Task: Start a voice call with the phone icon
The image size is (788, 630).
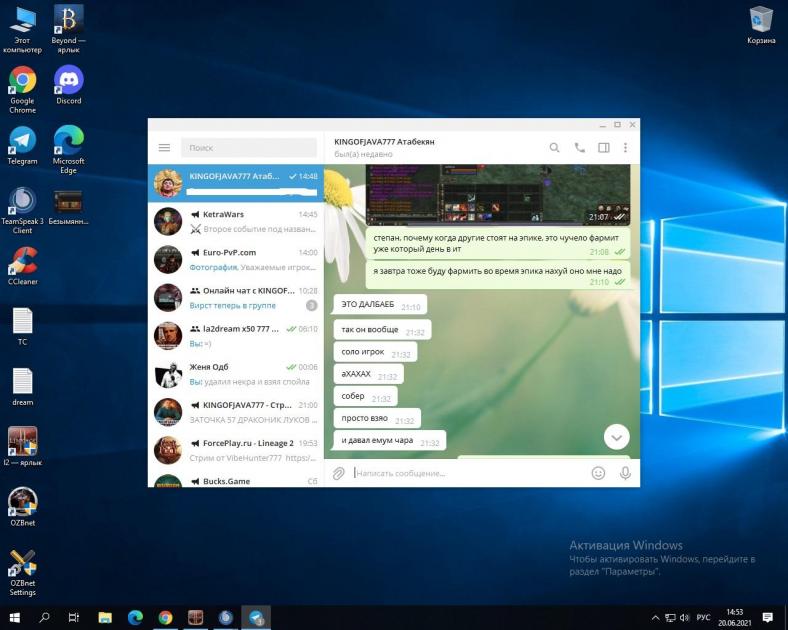Action: [x=579, y=148]
